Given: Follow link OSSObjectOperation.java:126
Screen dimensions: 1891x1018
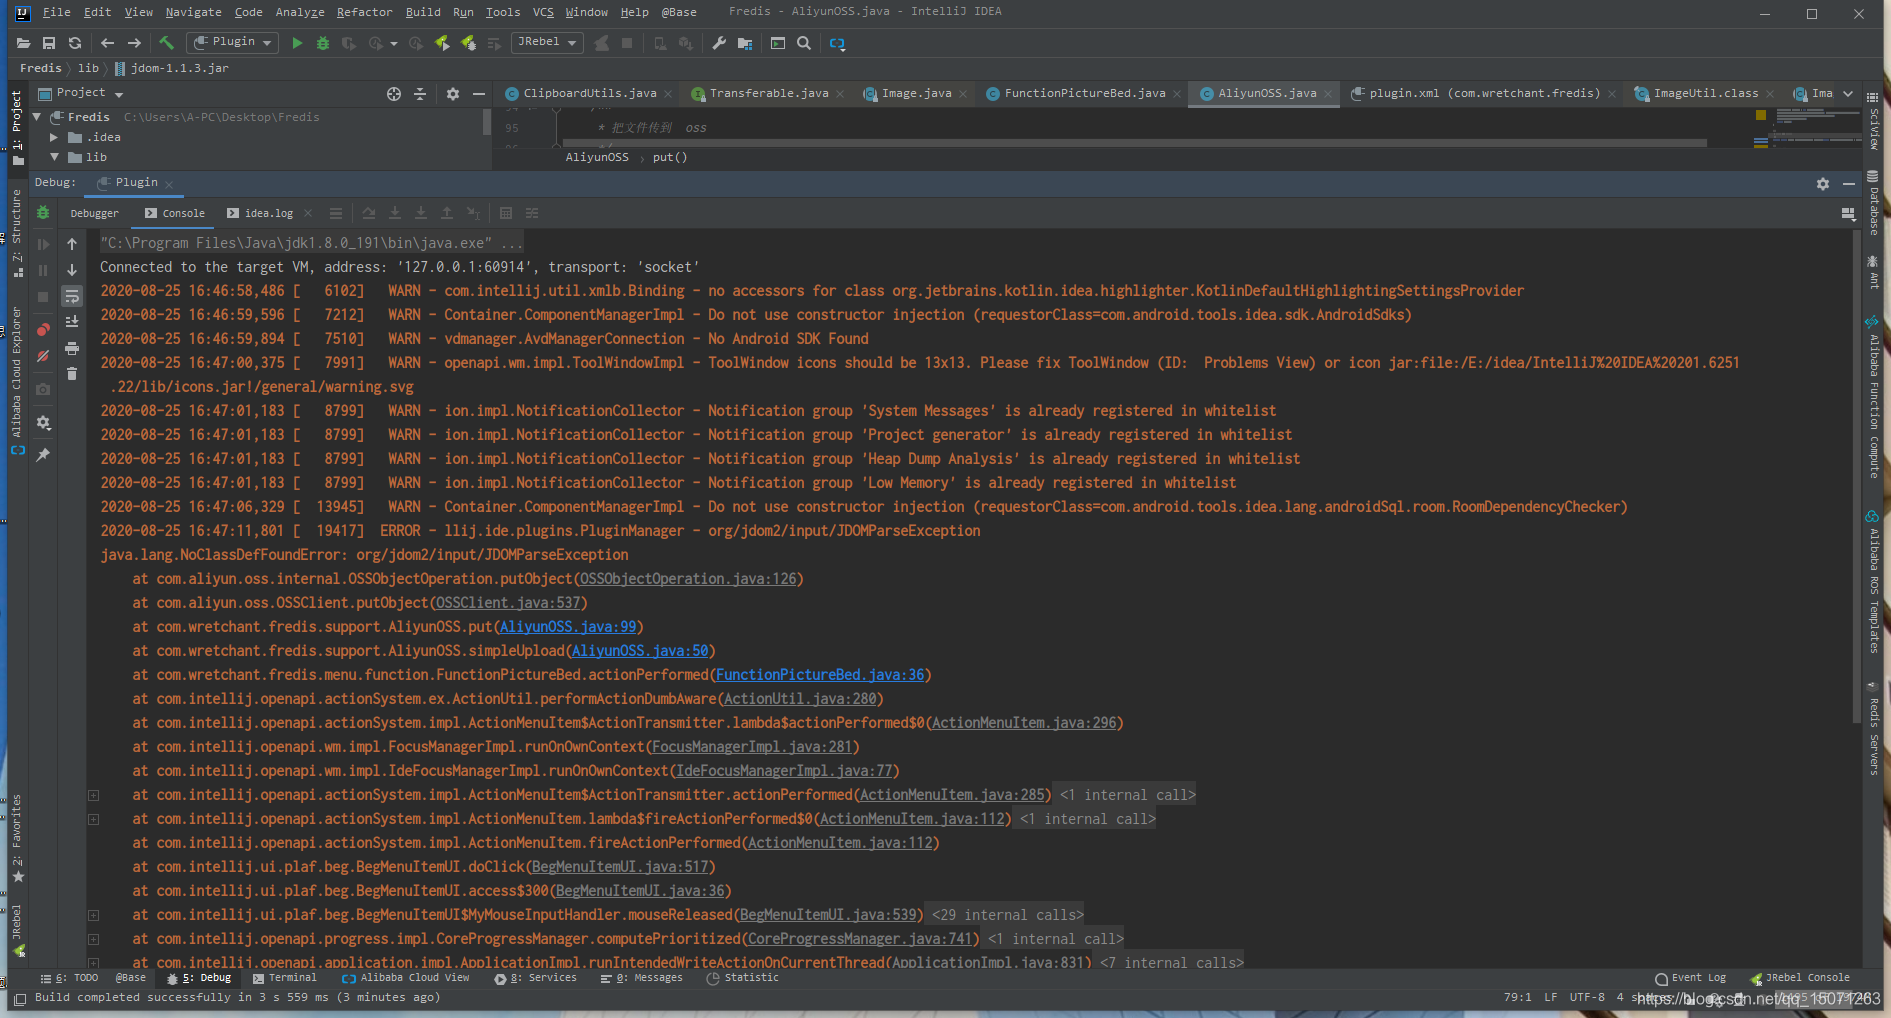Looking at the screenshot, I should (x=688, y=579).
